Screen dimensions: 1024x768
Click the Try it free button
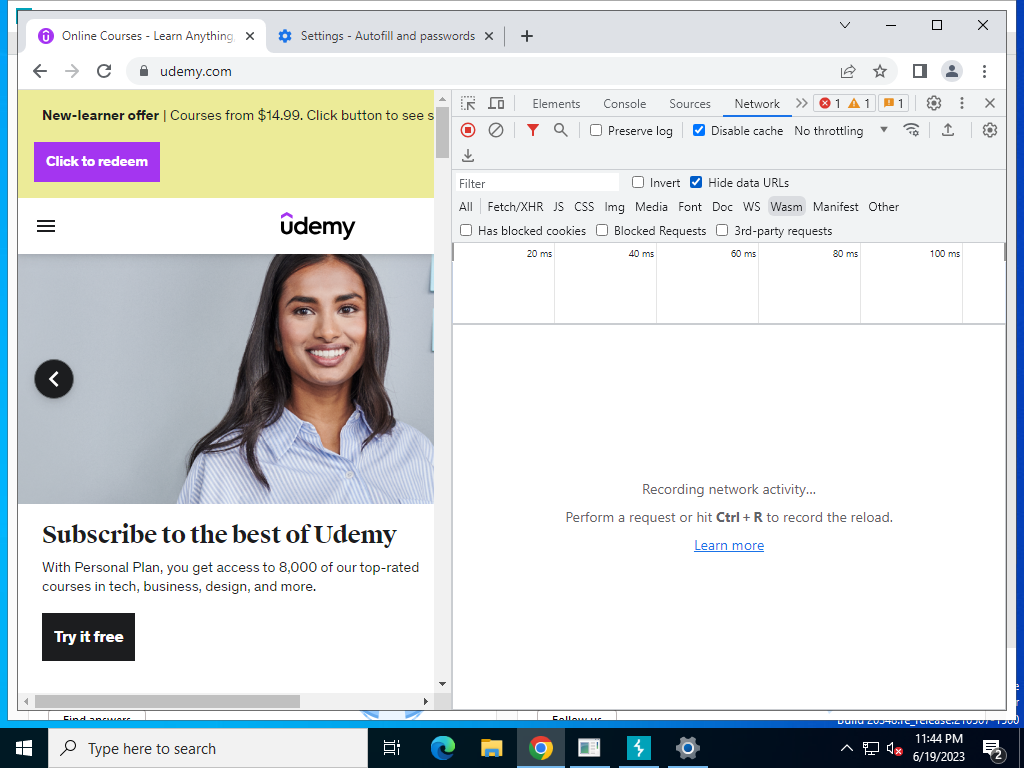pyautogui.click(x=88, y=637)
